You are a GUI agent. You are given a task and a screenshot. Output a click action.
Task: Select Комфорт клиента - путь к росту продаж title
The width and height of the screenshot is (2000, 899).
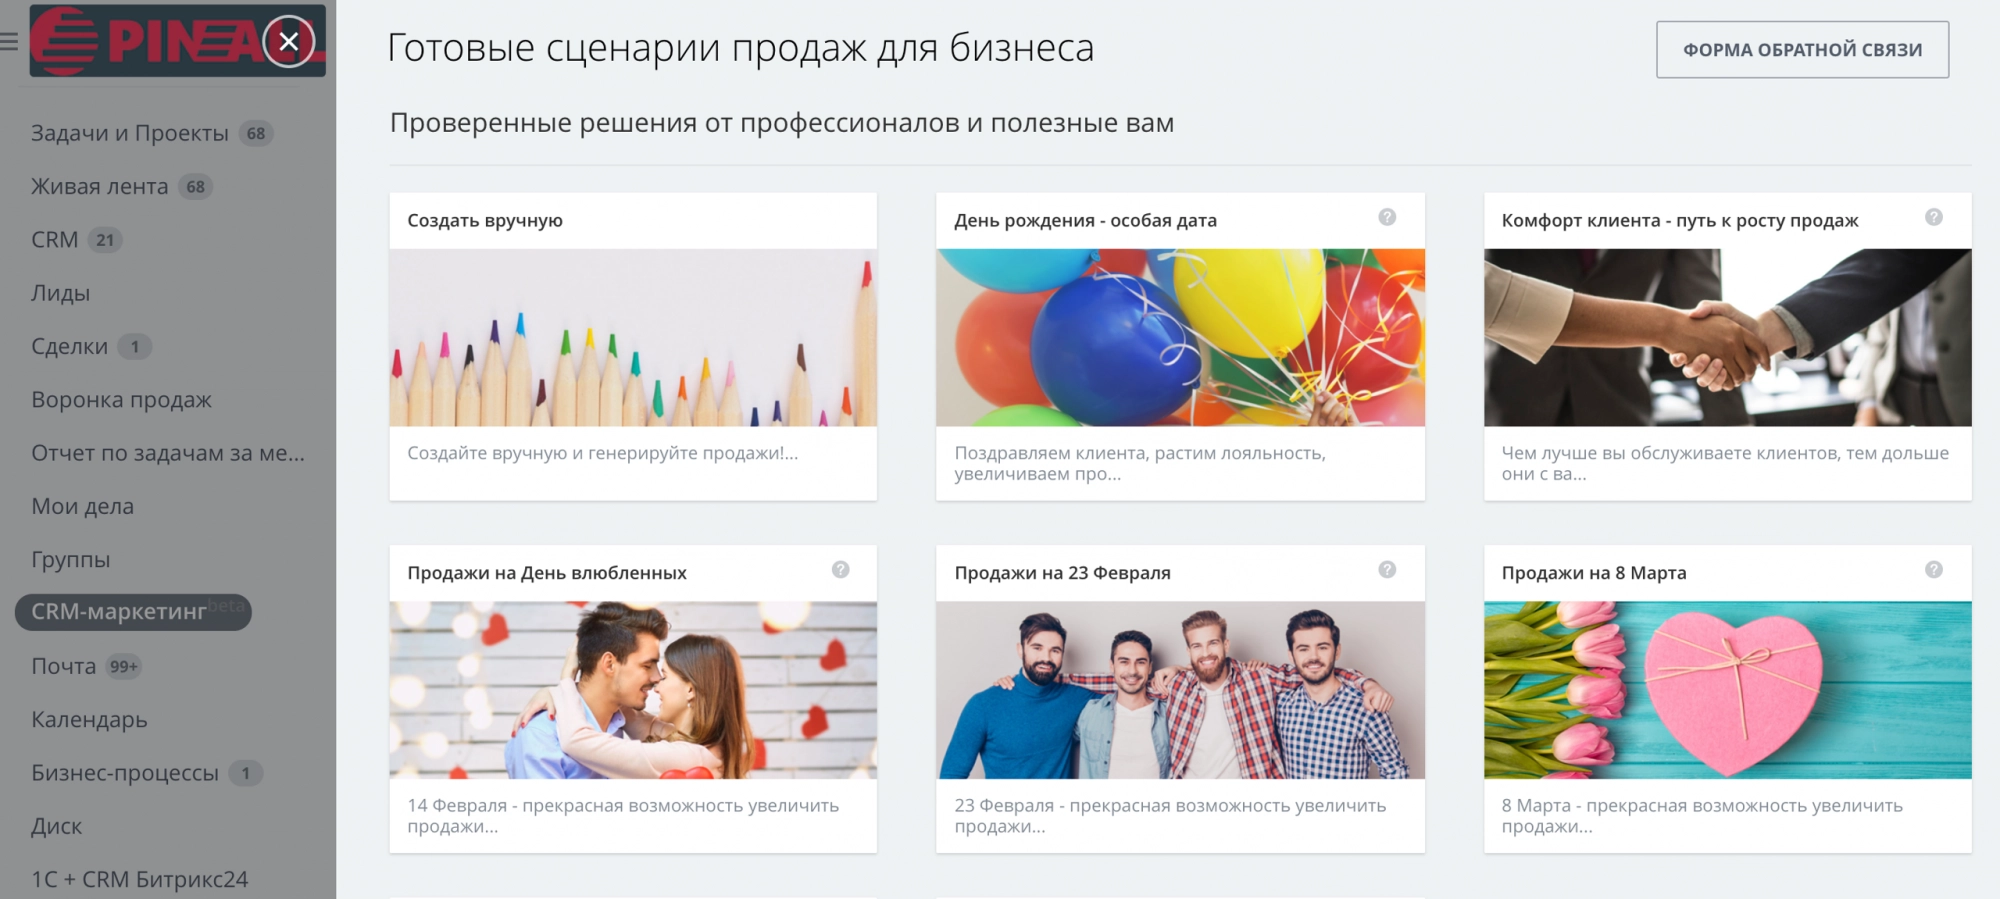pos(1680,220)
